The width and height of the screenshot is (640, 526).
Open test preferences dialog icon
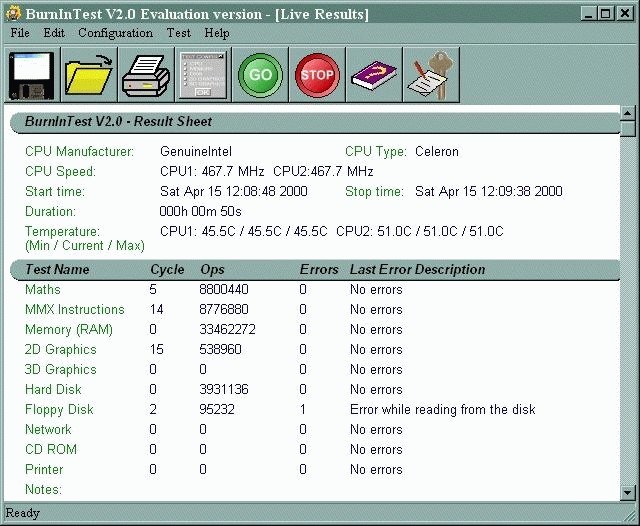pyautogui.click(x=203, y=75)
